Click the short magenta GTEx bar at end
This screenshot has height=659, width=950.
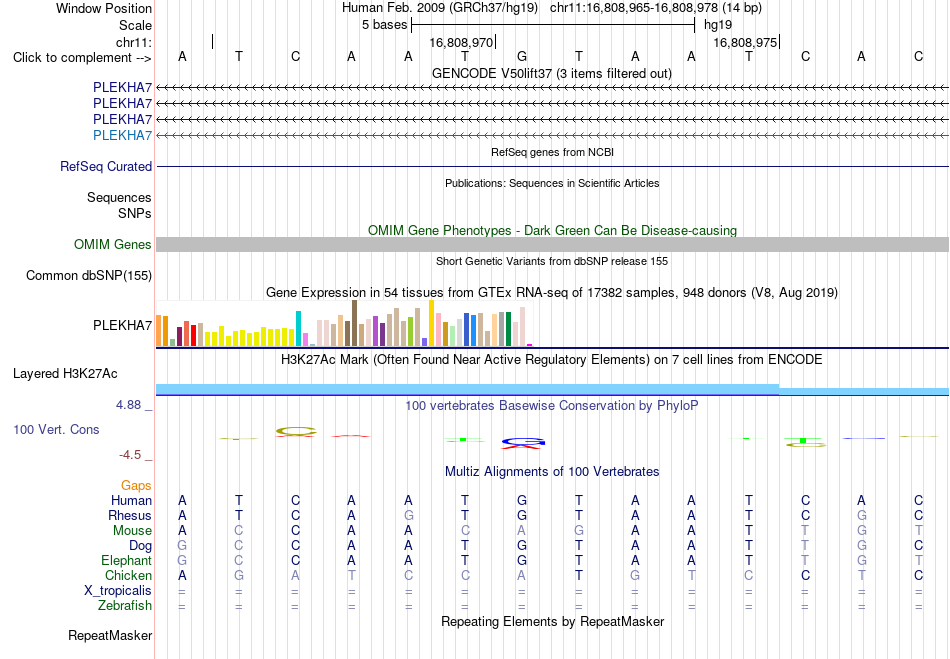(x=530, y=345)
